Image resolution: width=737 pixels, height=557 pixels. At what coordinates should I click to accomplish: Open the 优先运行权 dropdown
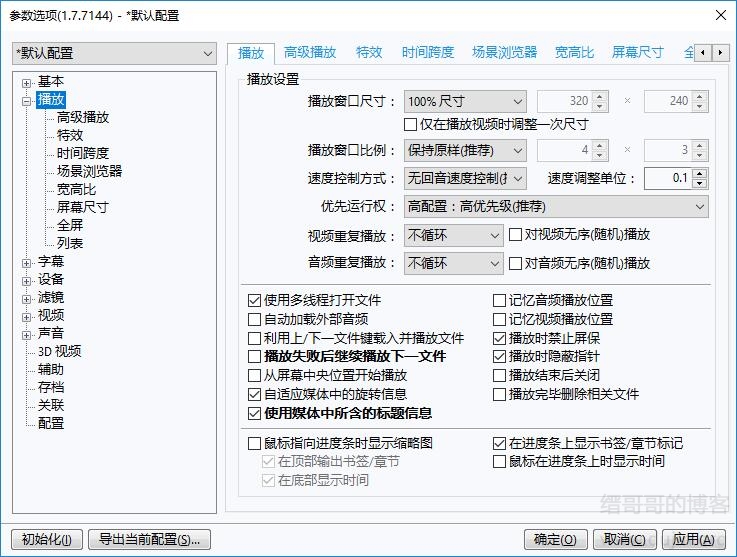[x=556, y=207]
